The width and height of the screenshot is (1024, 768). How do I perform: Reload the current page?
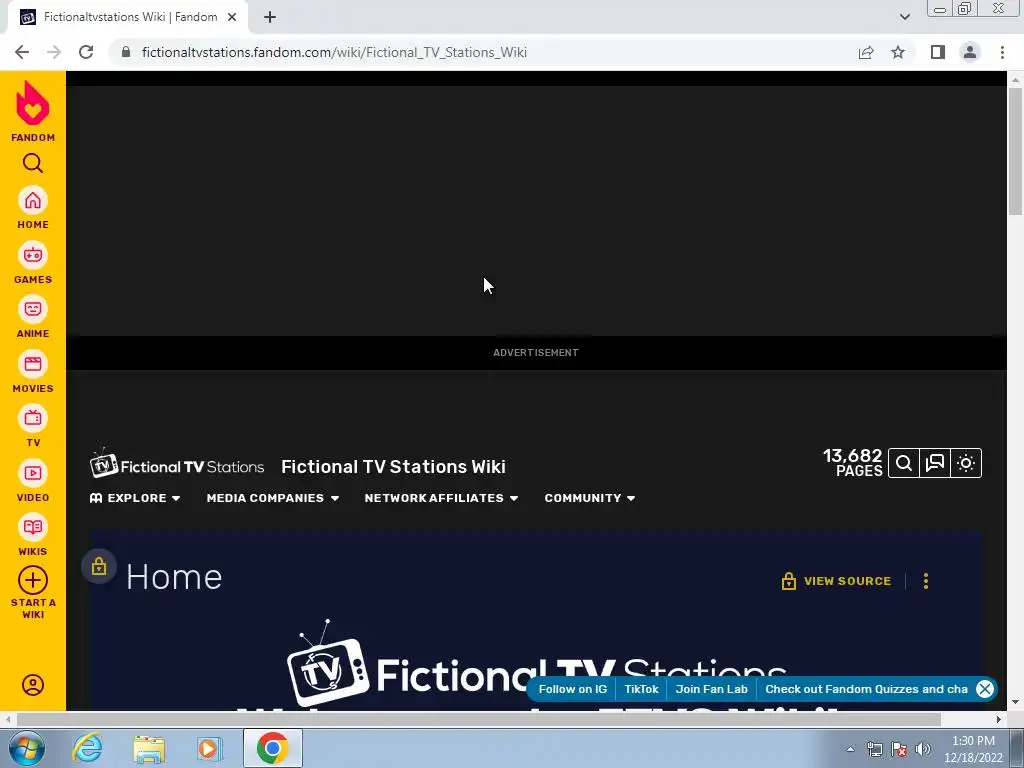86,52
